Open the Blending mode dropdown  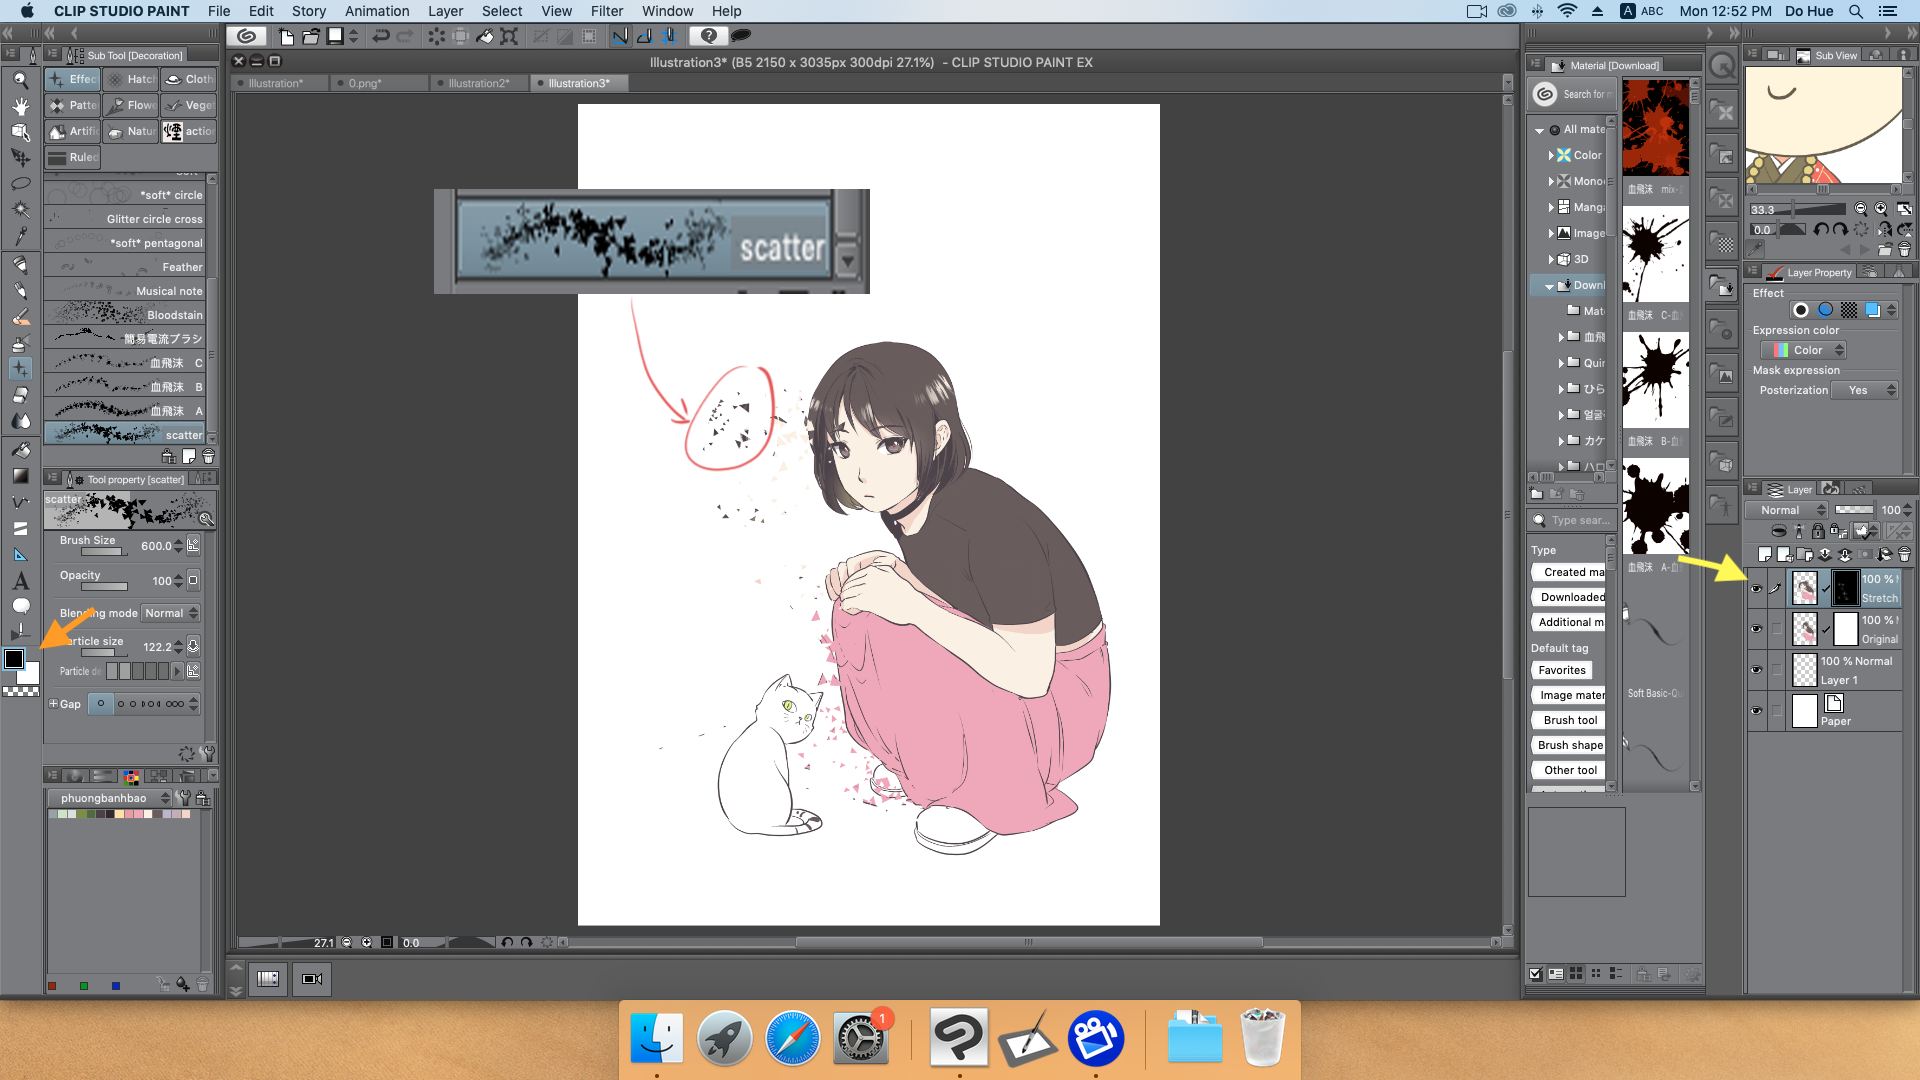[170, 613]
